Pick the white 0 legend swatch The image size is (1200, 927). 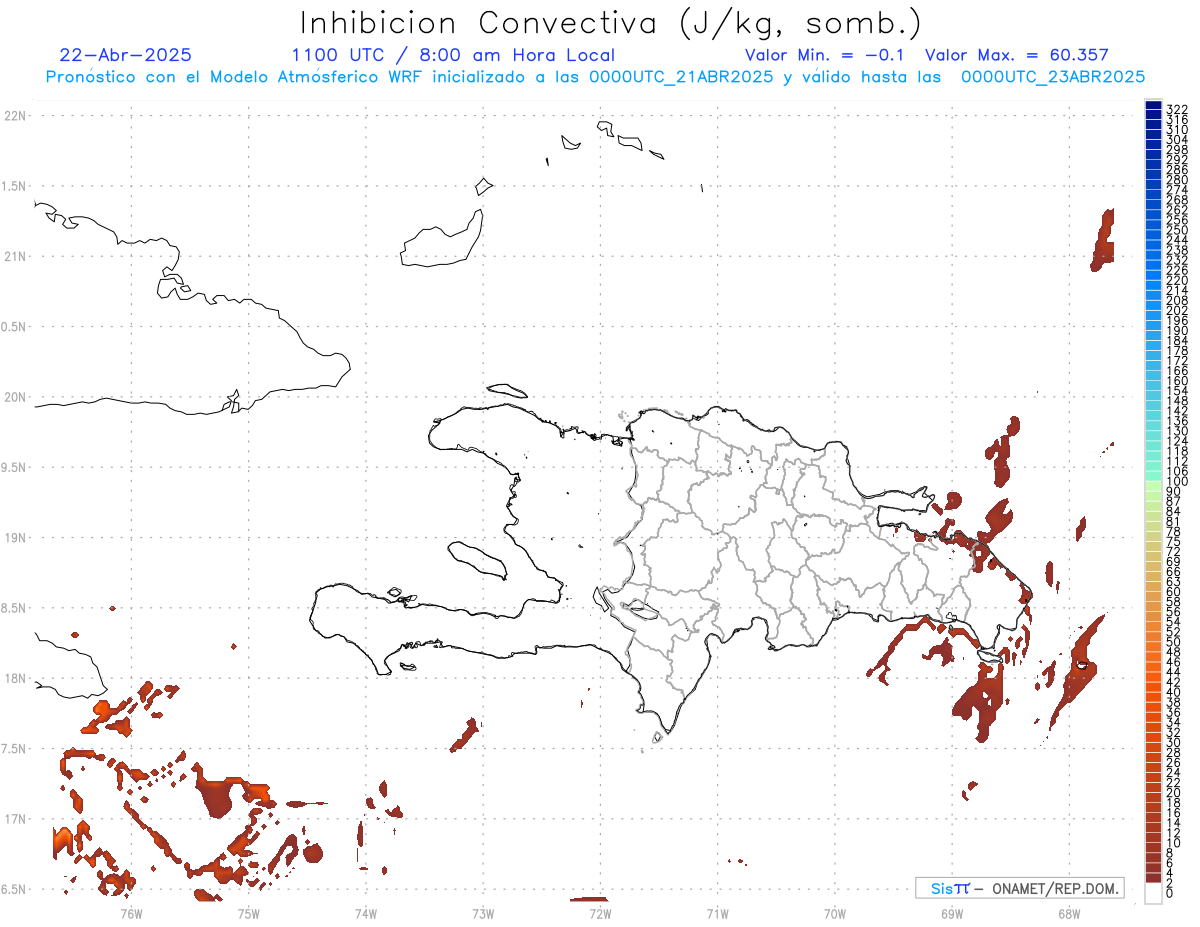click(1153, 893)
